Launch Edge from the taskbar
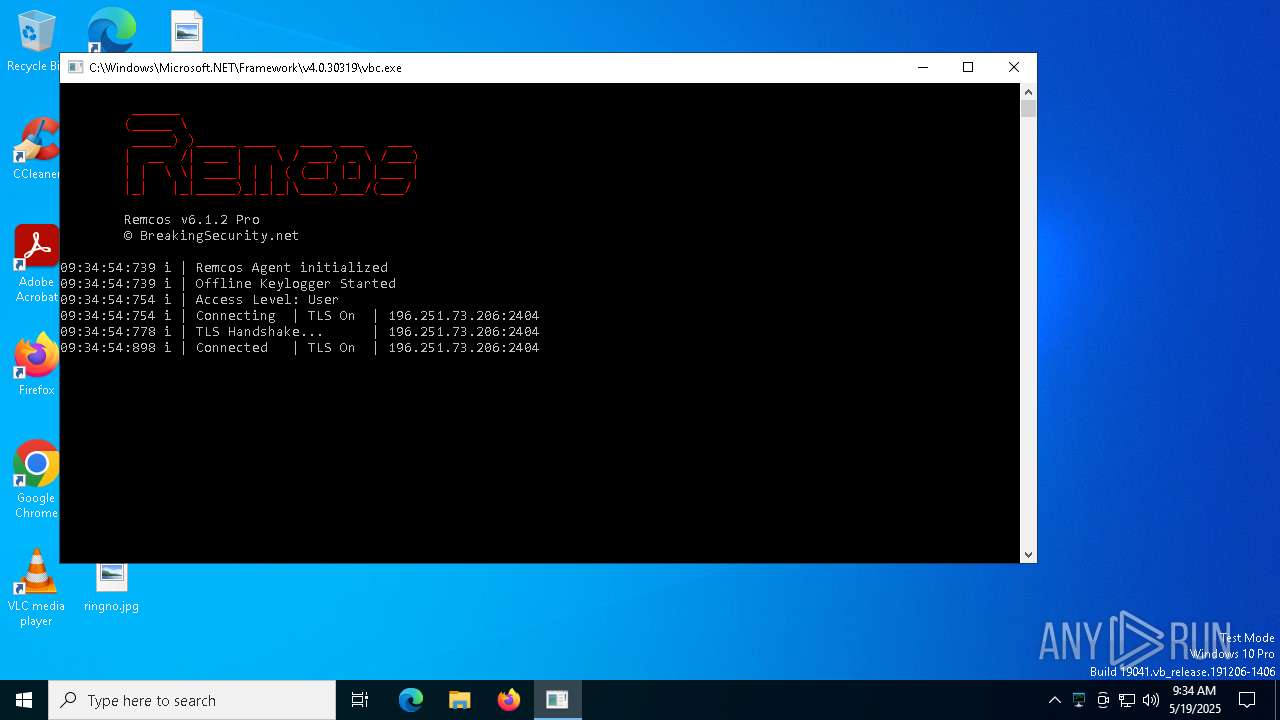1280x720 pixels. click(411, 700)
